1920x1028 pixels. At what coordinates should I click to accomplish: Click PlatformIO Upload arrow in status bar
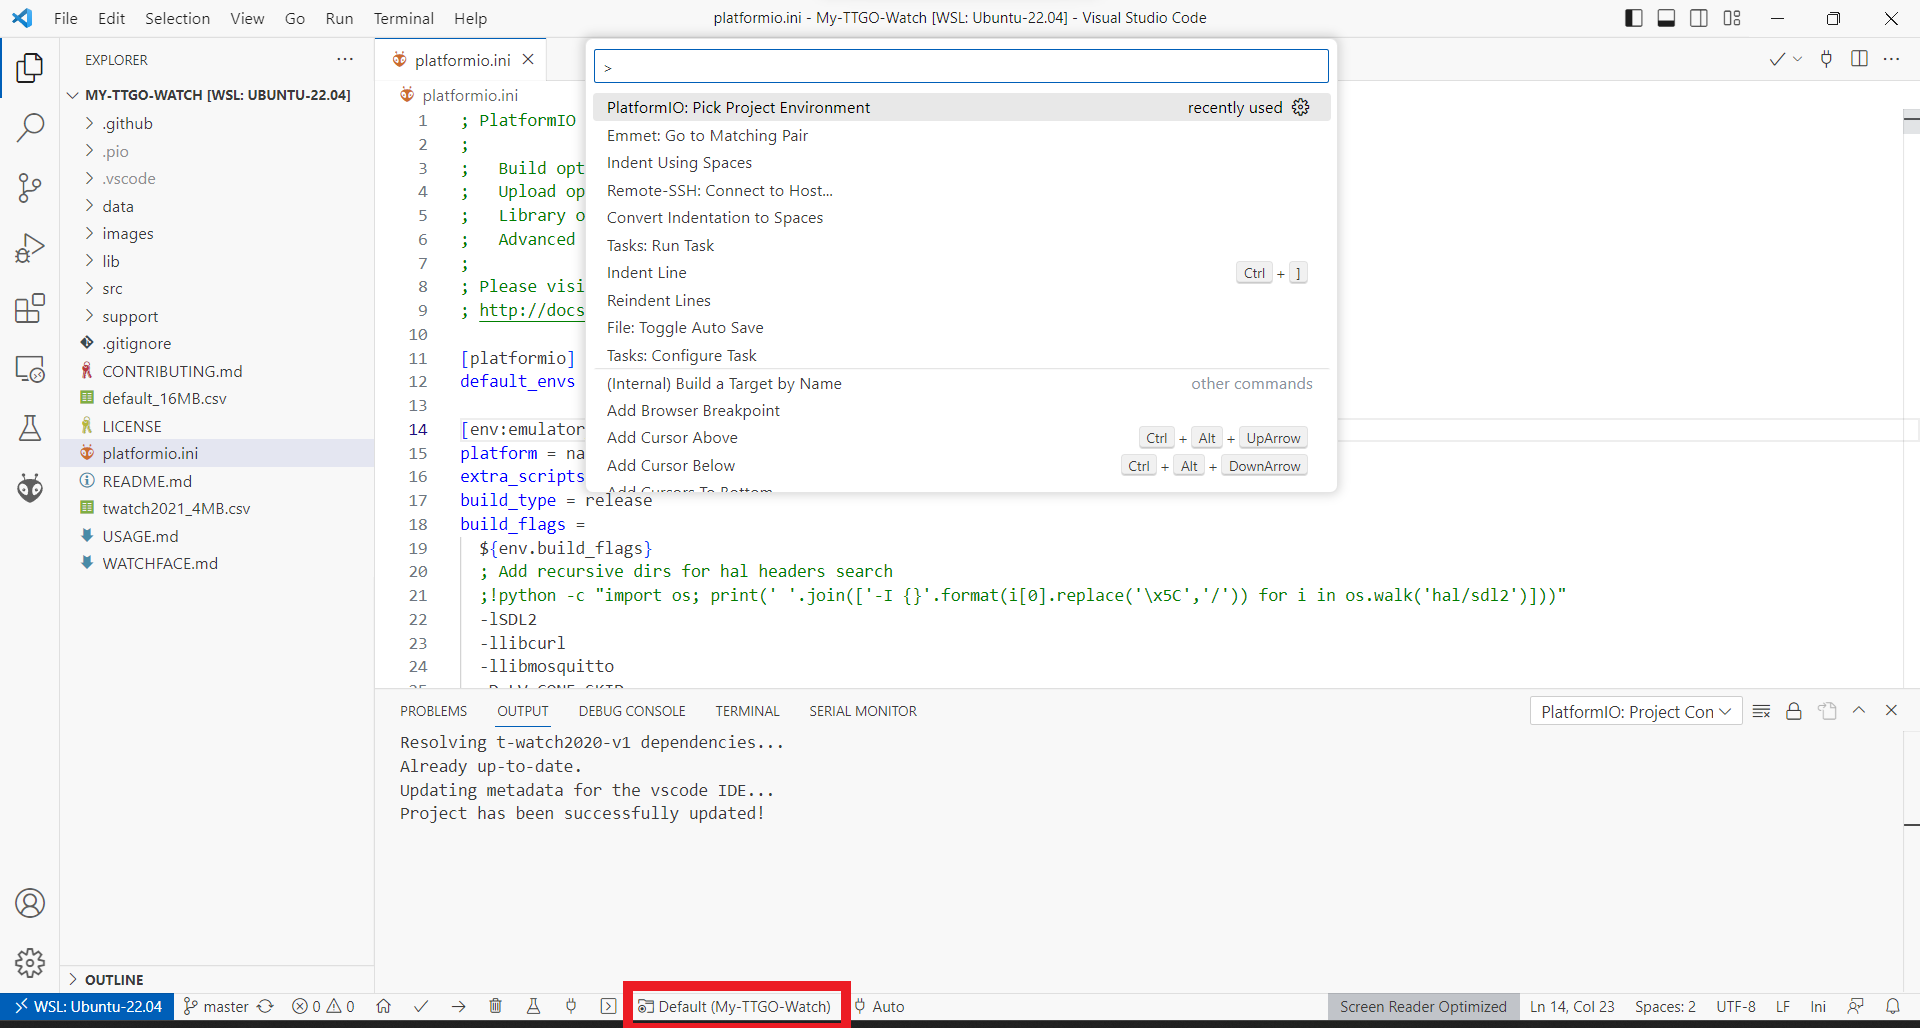click(x=458, y=1006)
